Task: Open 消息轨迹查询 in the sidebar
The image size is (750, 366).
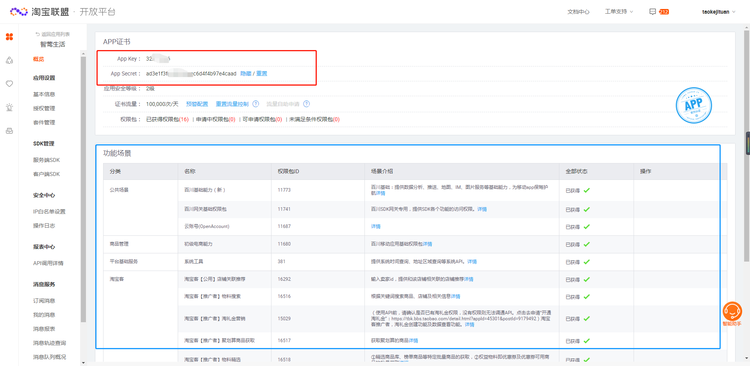Action: coord(49,343)
